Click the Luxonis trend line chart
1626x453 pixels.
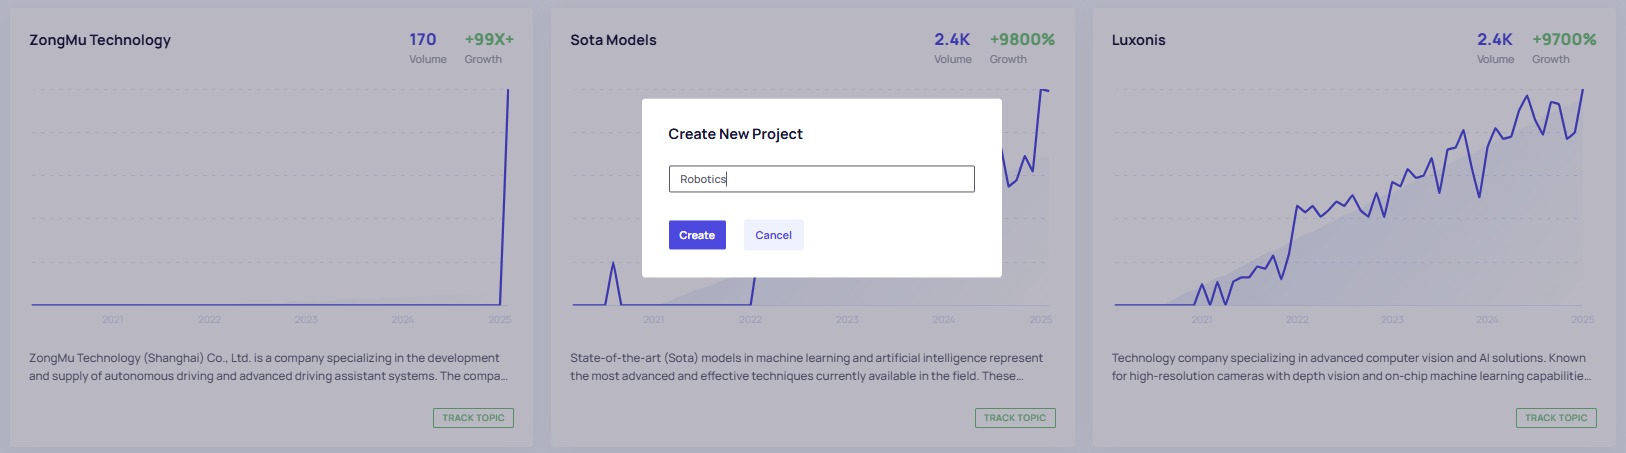[x=1348, y=200]
